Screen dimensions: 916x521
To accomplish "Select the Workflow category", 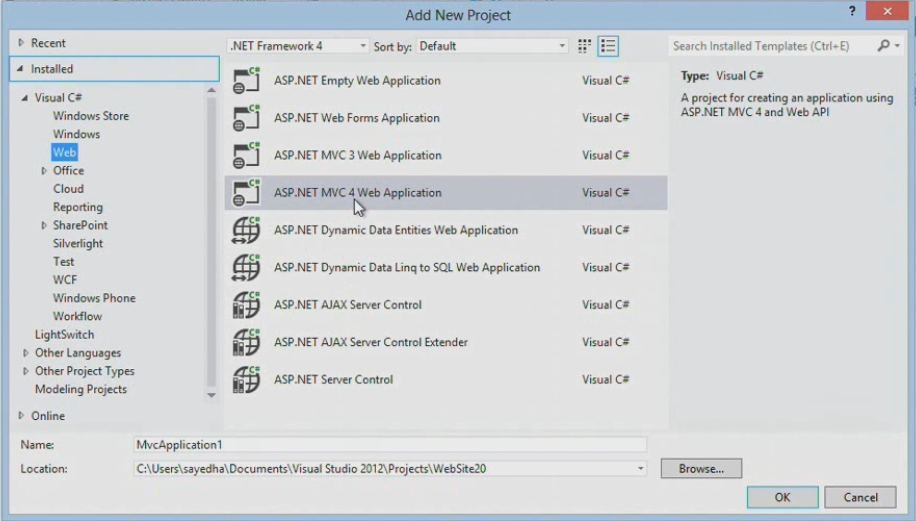I will 77,316.
